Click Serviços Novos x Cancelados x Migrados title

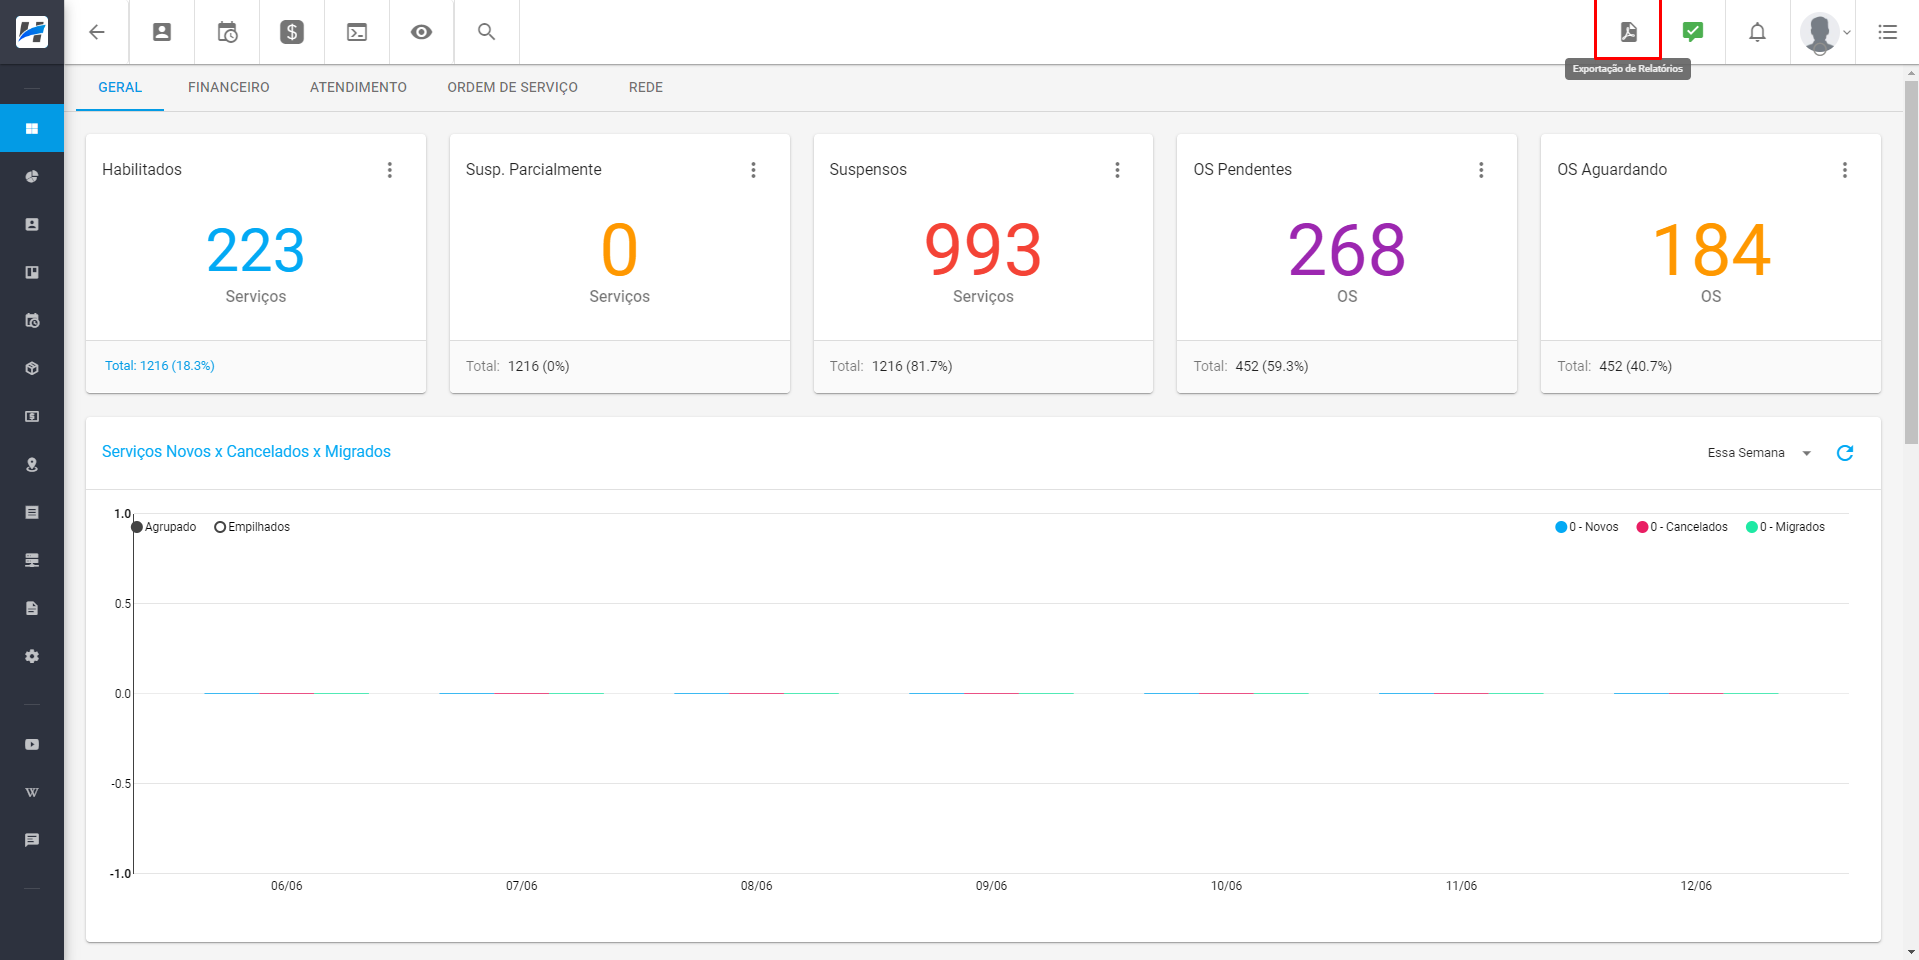(x=246, y=452)
